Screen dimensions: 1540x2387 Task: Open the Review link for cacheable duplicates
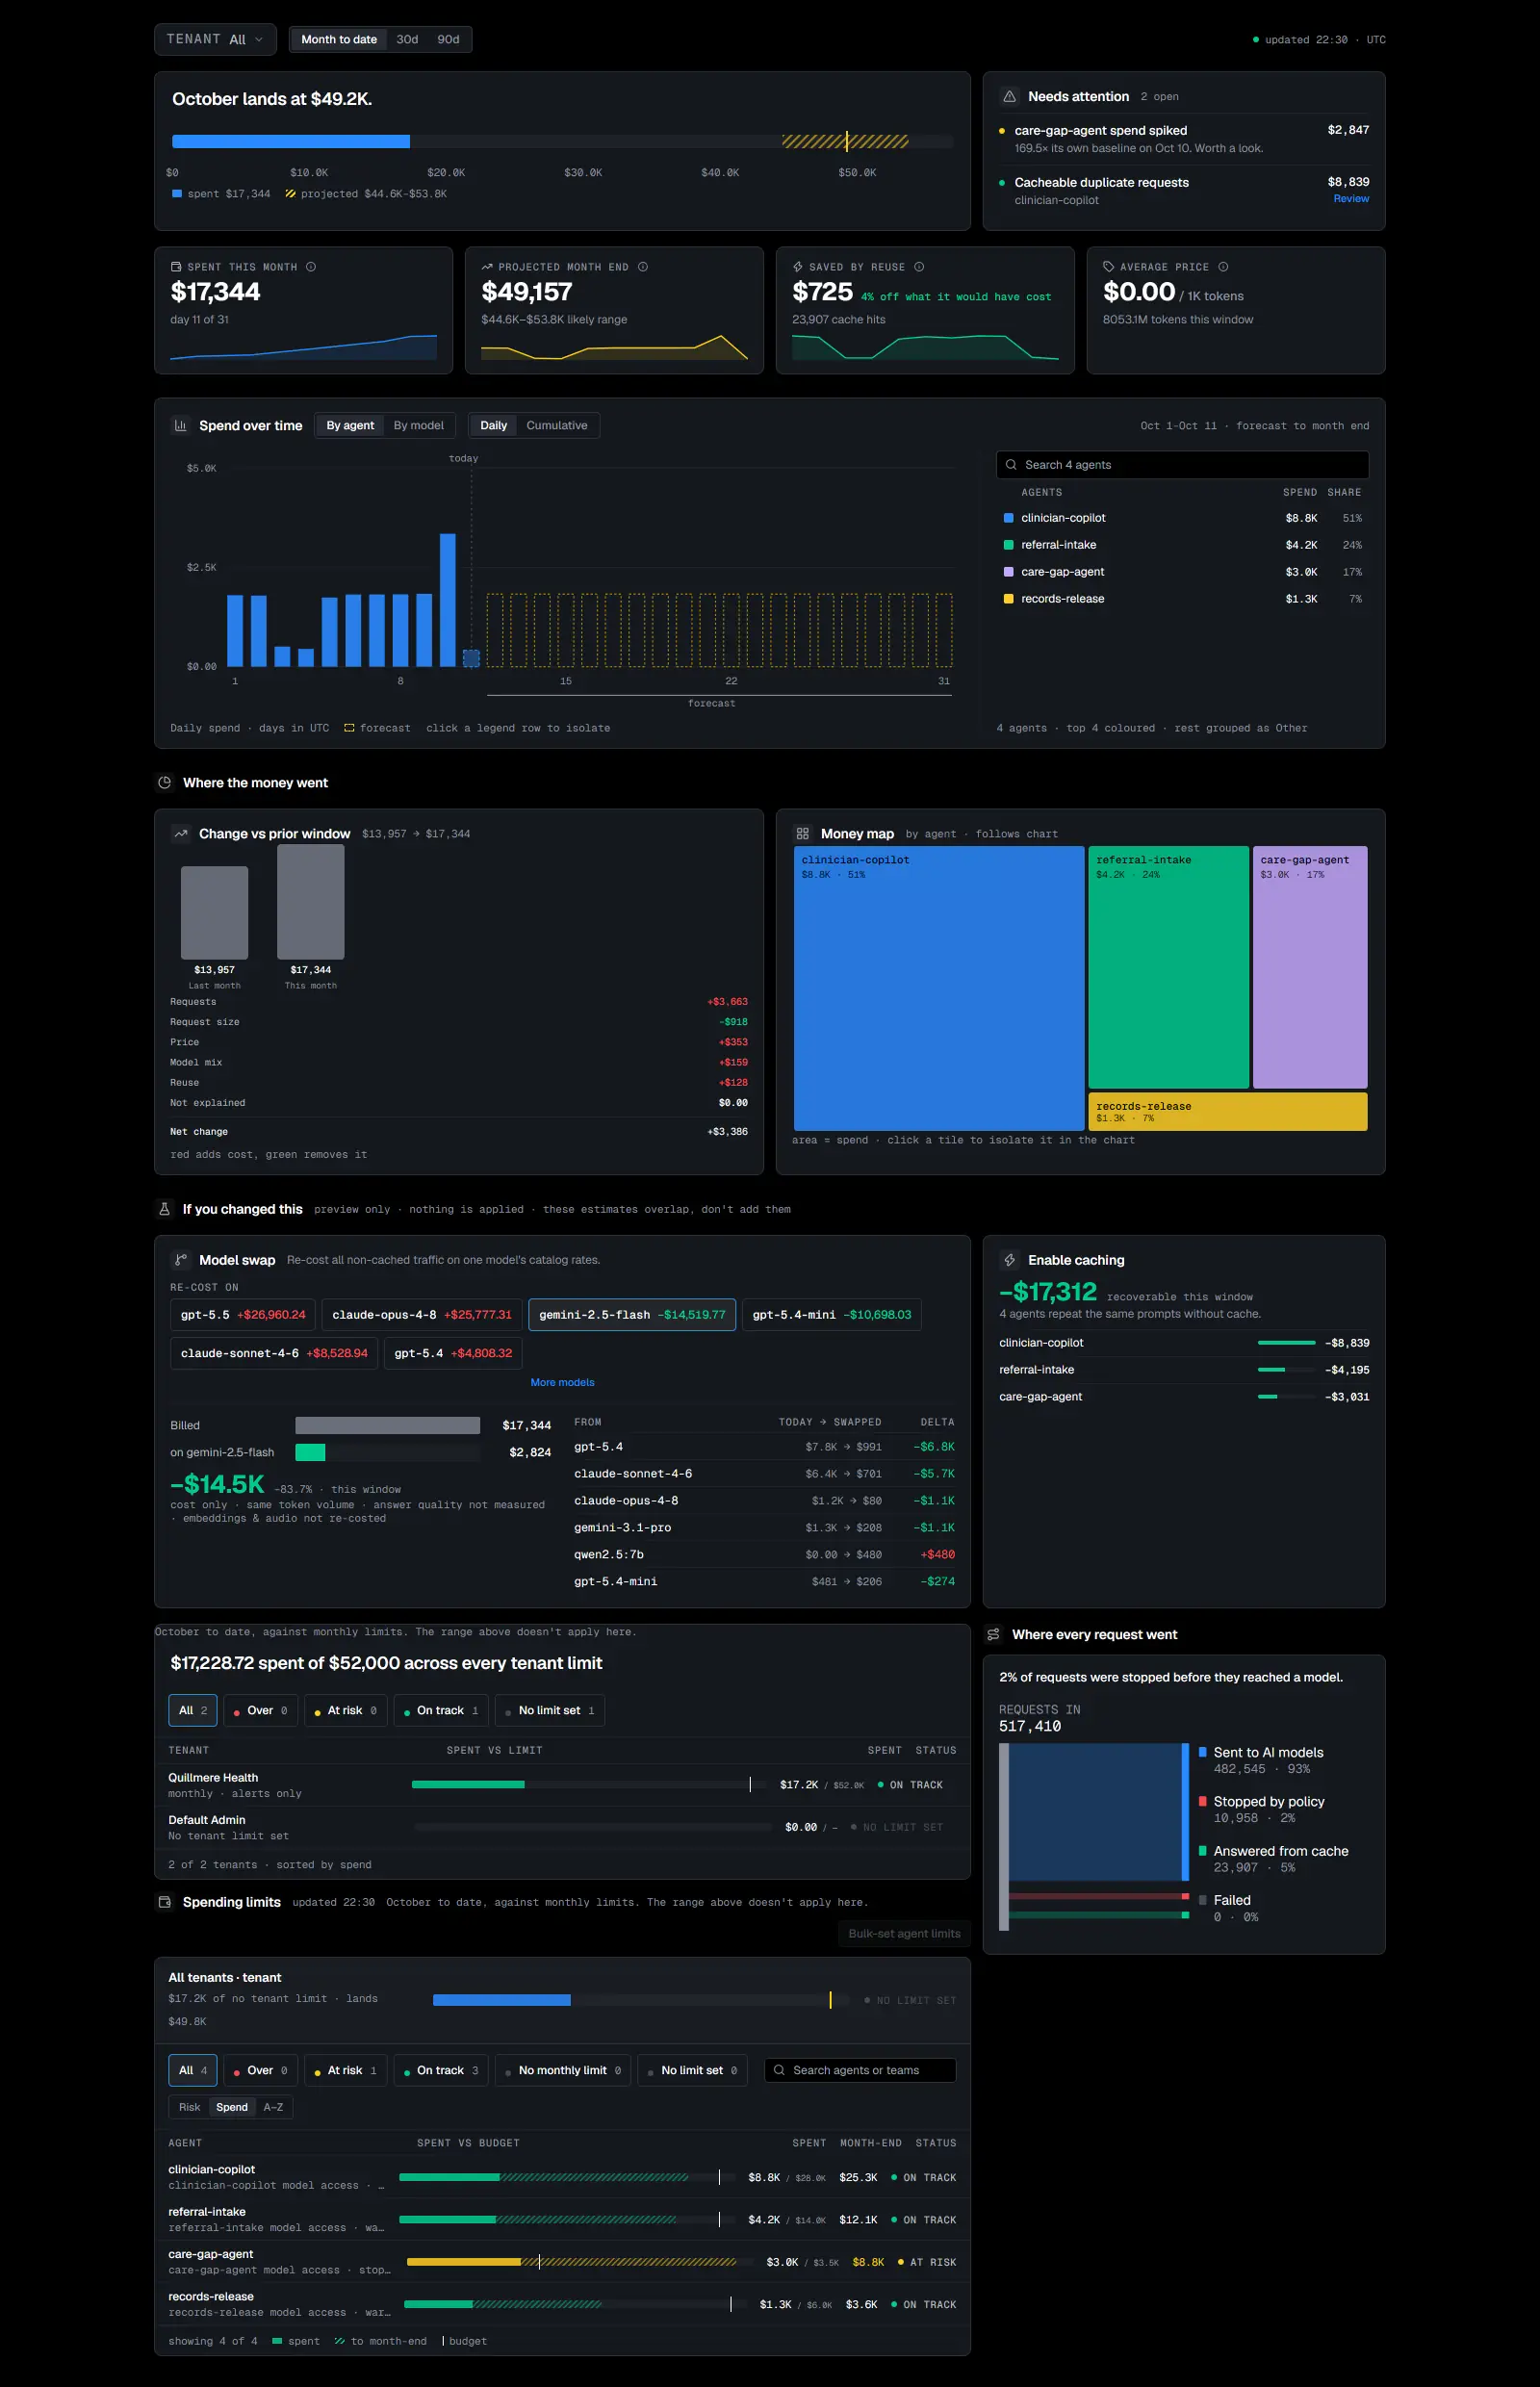point(1351,199)
